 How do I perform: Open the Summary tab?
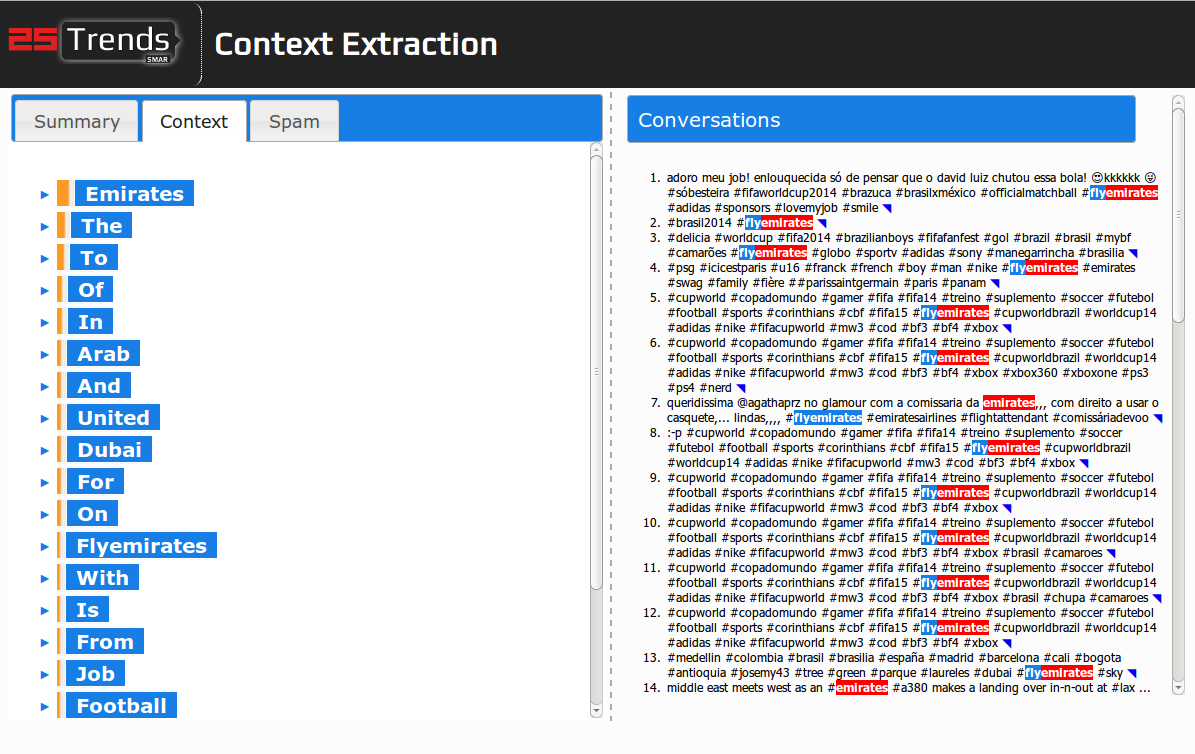pyautogui.click(x=76, y=121)
